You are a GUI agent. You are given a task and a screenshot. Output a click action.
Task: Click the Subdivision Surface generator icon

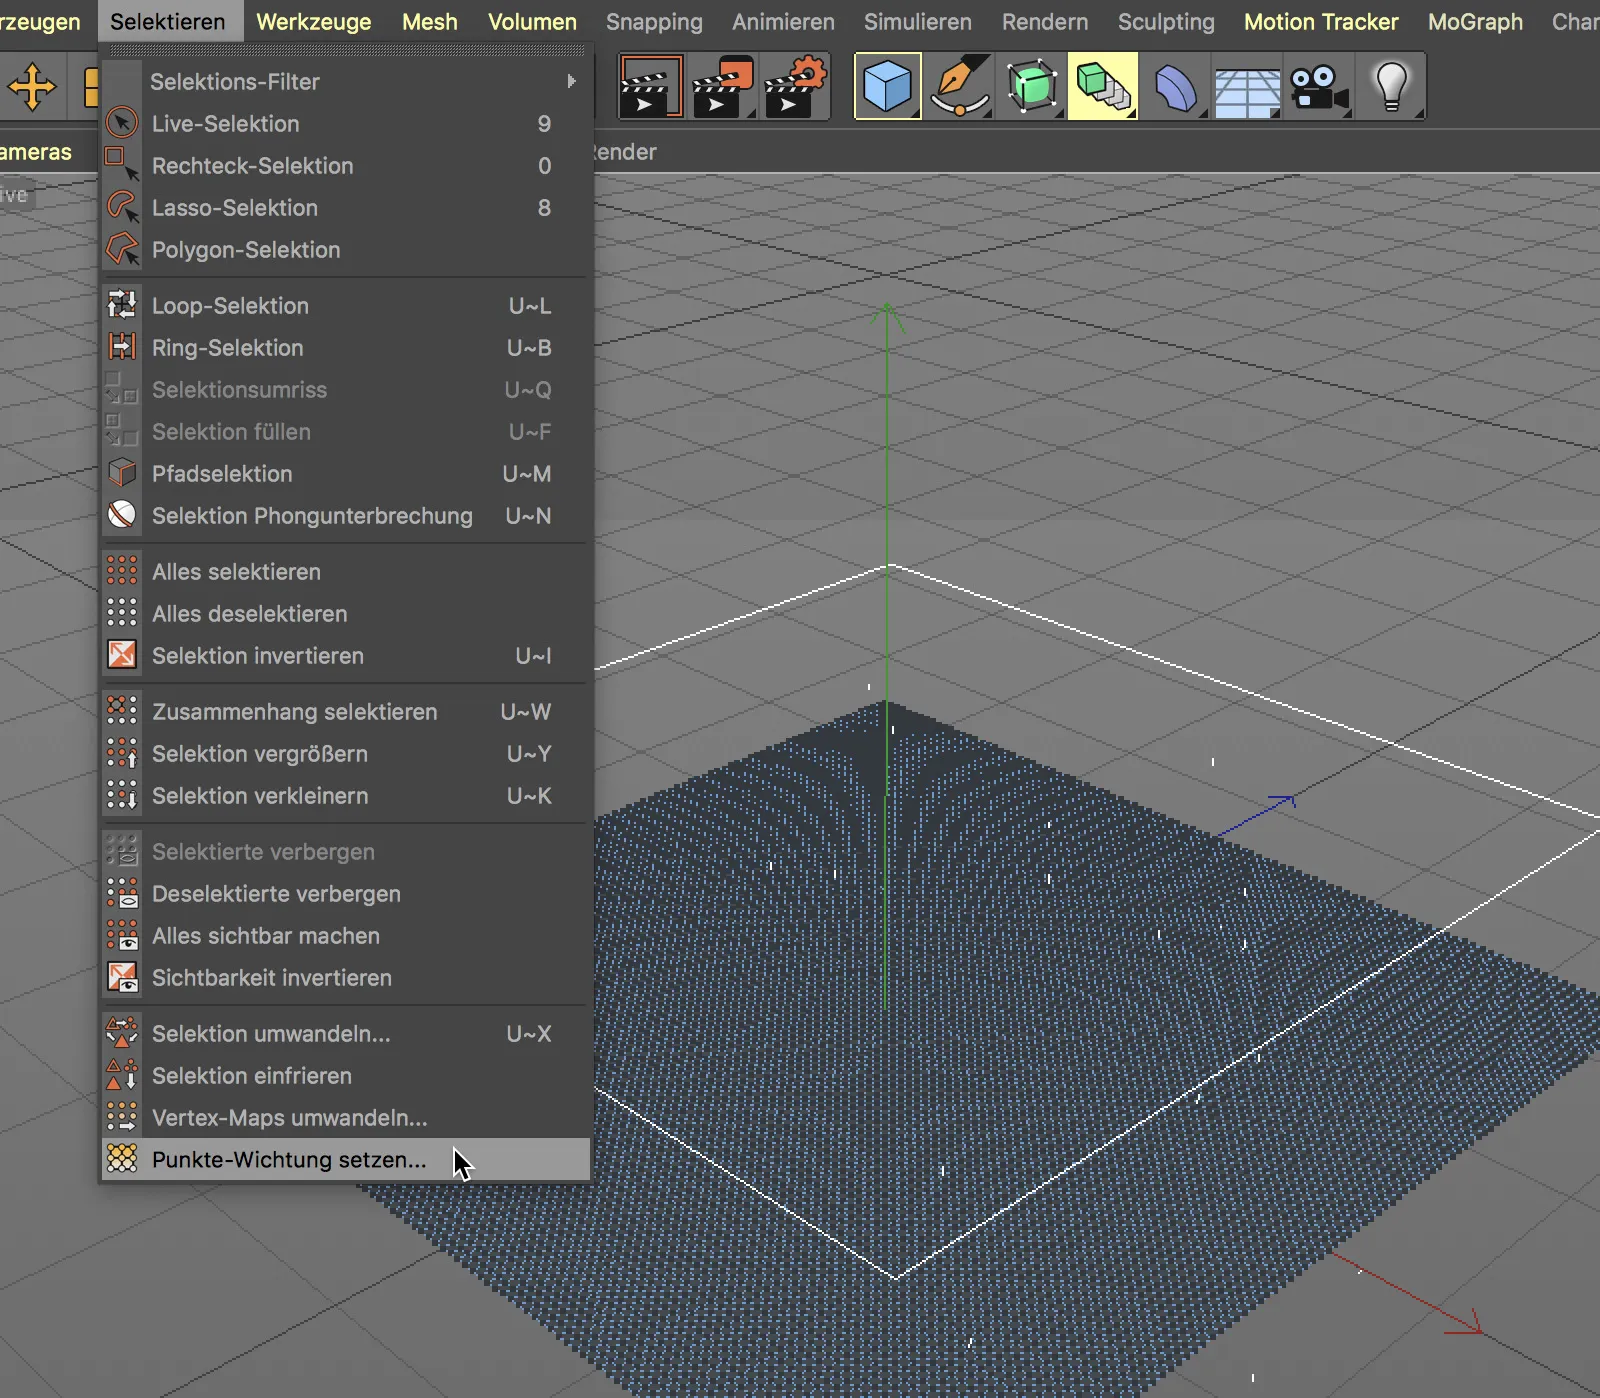(1031, 87)
